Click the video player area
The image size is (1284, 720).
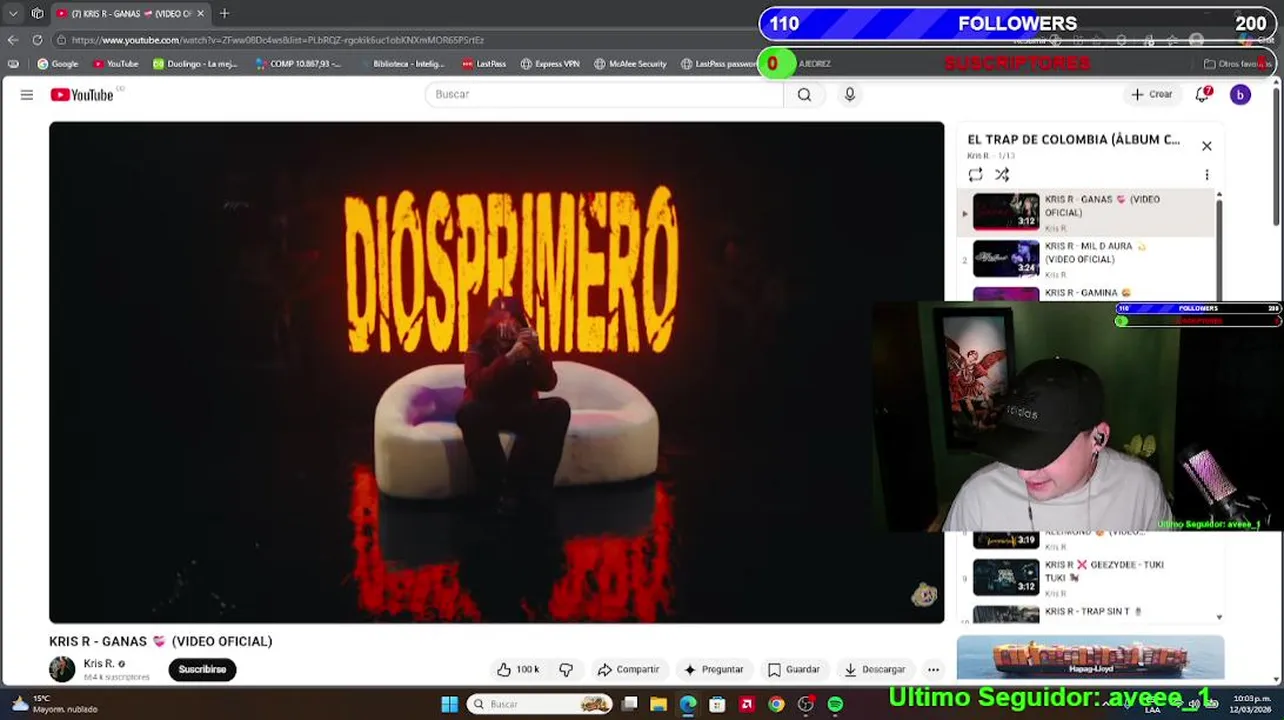[496, 372]
